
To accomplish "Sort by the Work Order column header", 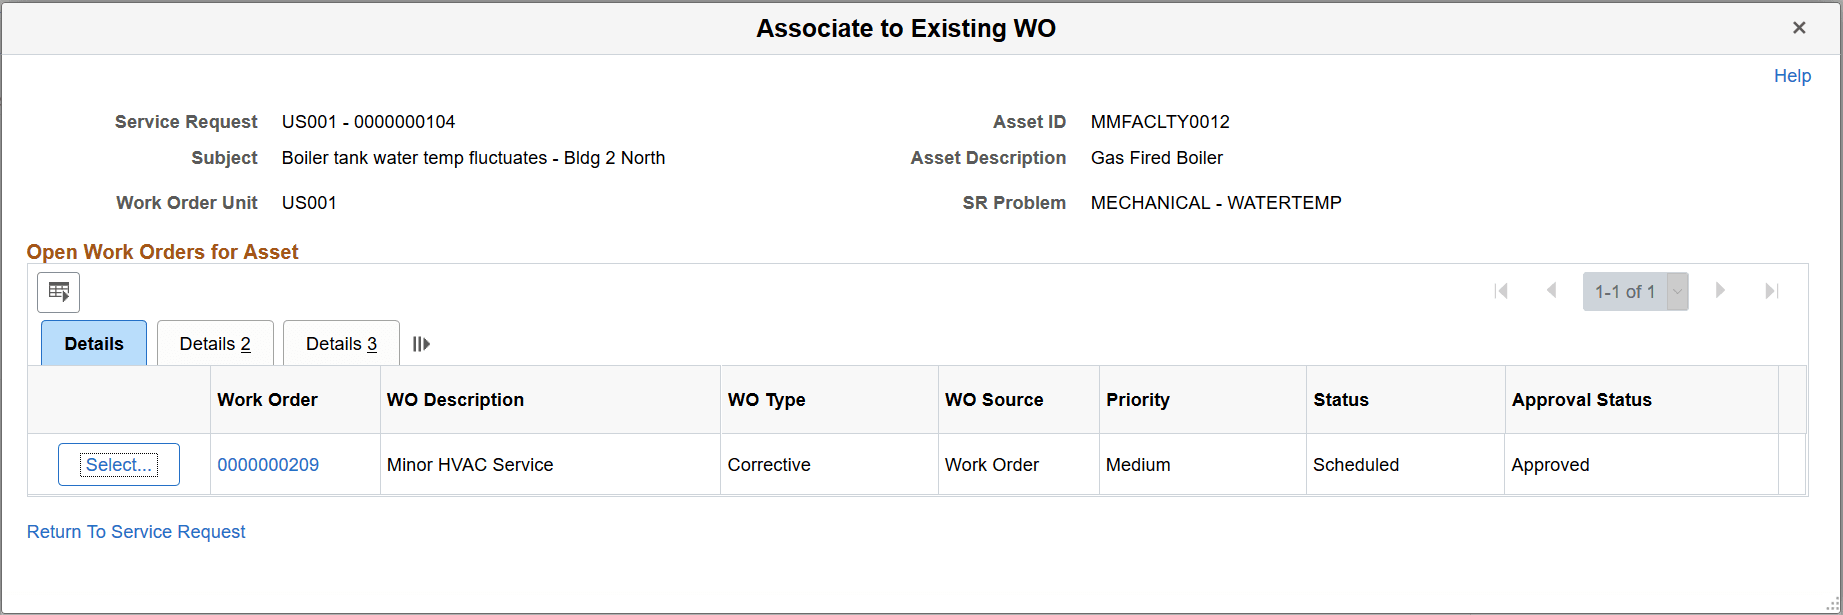I will tap(266, 399).
